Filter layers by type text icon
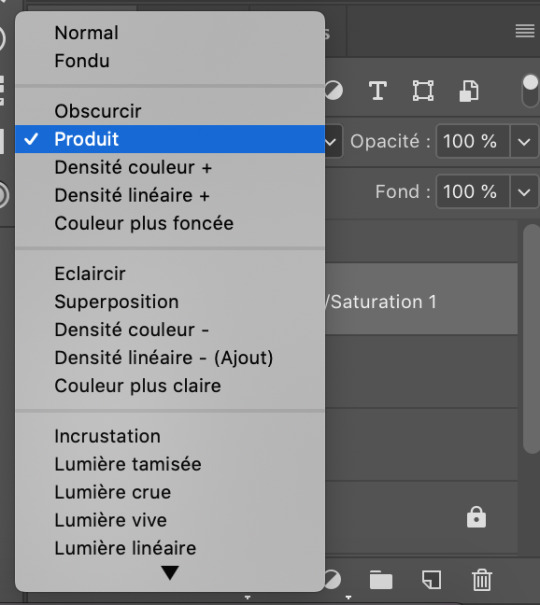540x605 pixels. [x=378, y=91]
